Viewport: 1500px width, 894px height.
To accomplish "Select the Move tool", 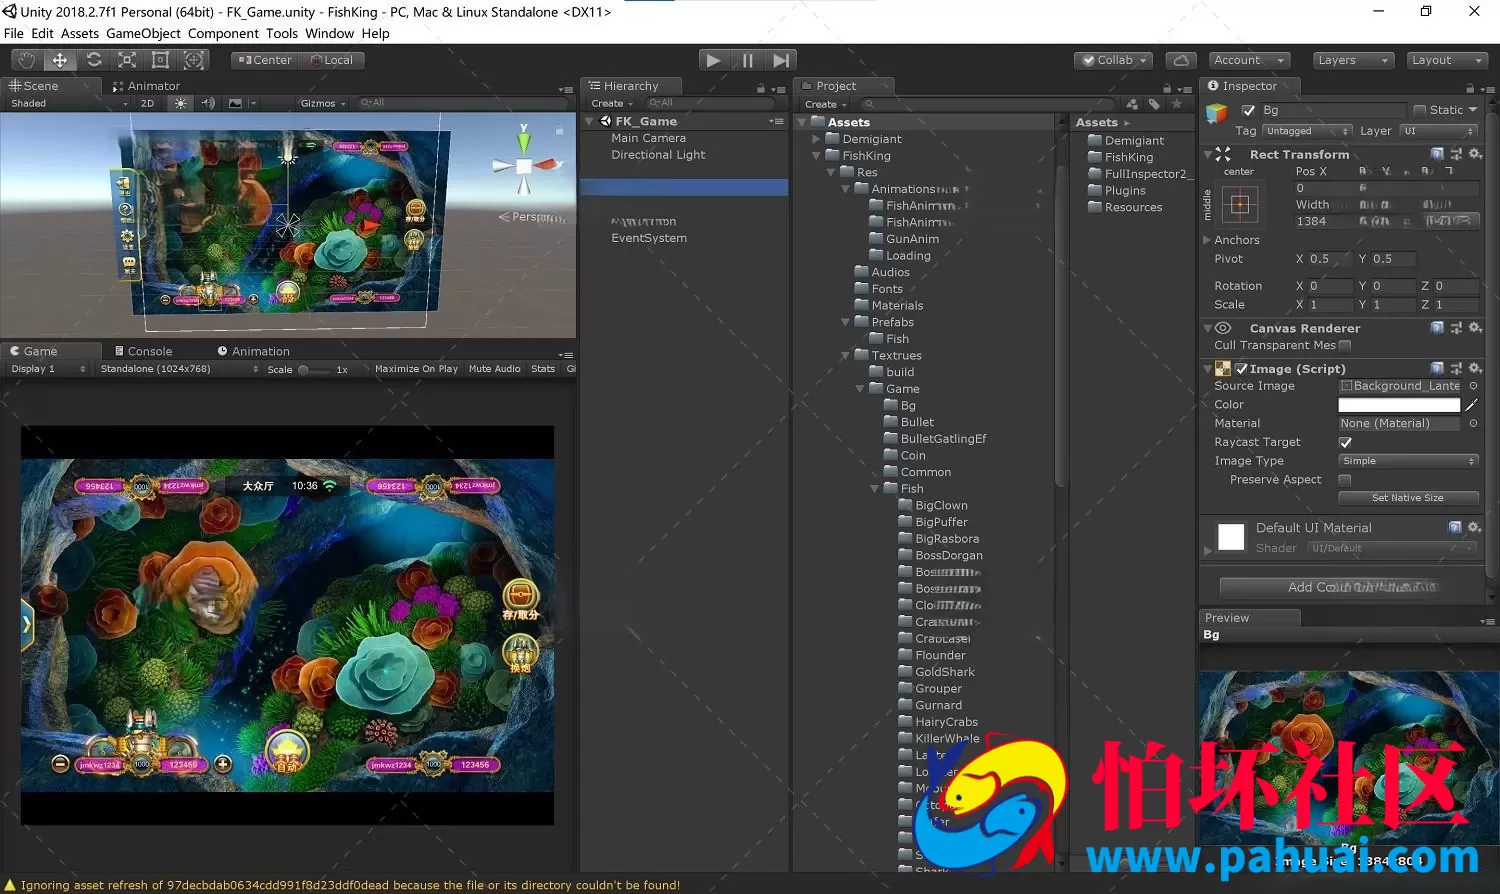I will (60, 60).
